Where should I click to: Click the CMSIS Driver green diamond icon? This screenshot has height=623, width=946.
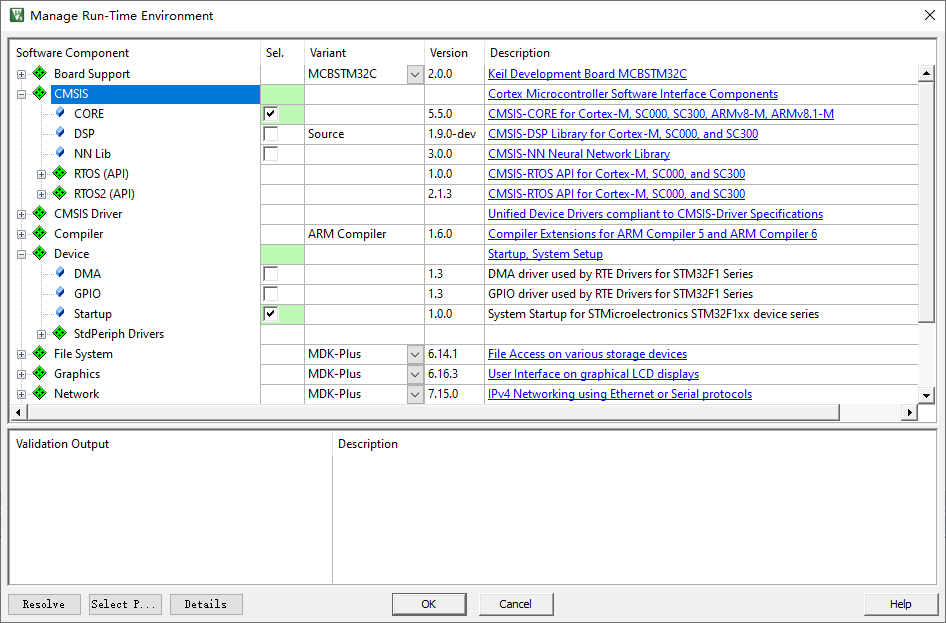click(x=40, y=213)
